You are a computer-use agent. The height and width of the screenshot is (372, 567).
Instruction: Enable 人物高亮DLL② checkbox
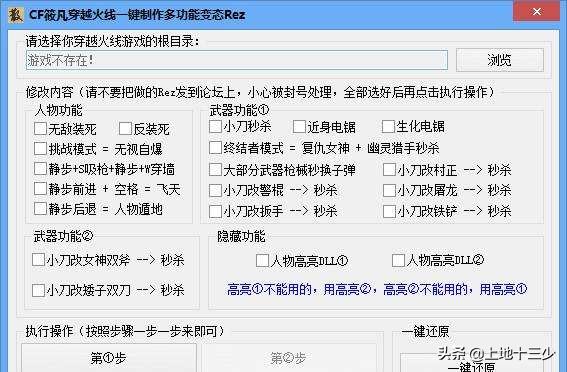pyautogui.click(x=398, y=260)
